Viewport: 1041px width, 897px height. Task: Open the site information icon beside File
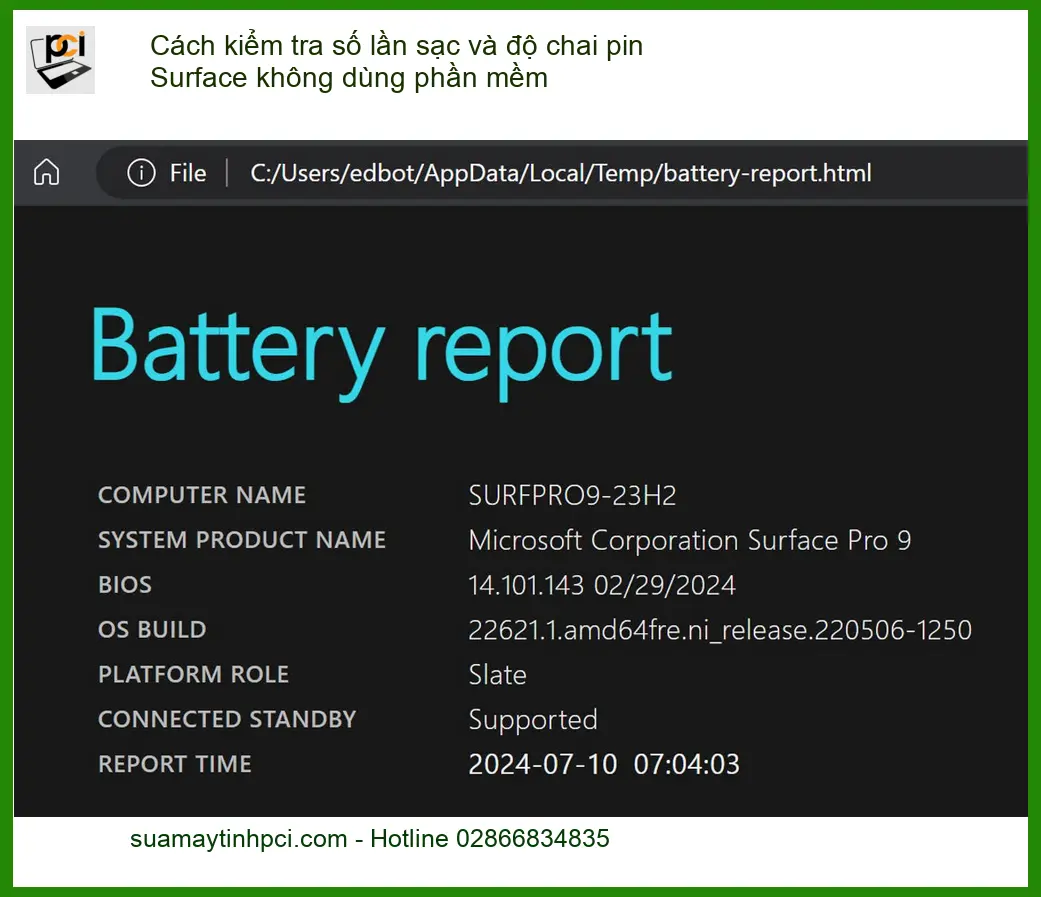tap(141, 173)
